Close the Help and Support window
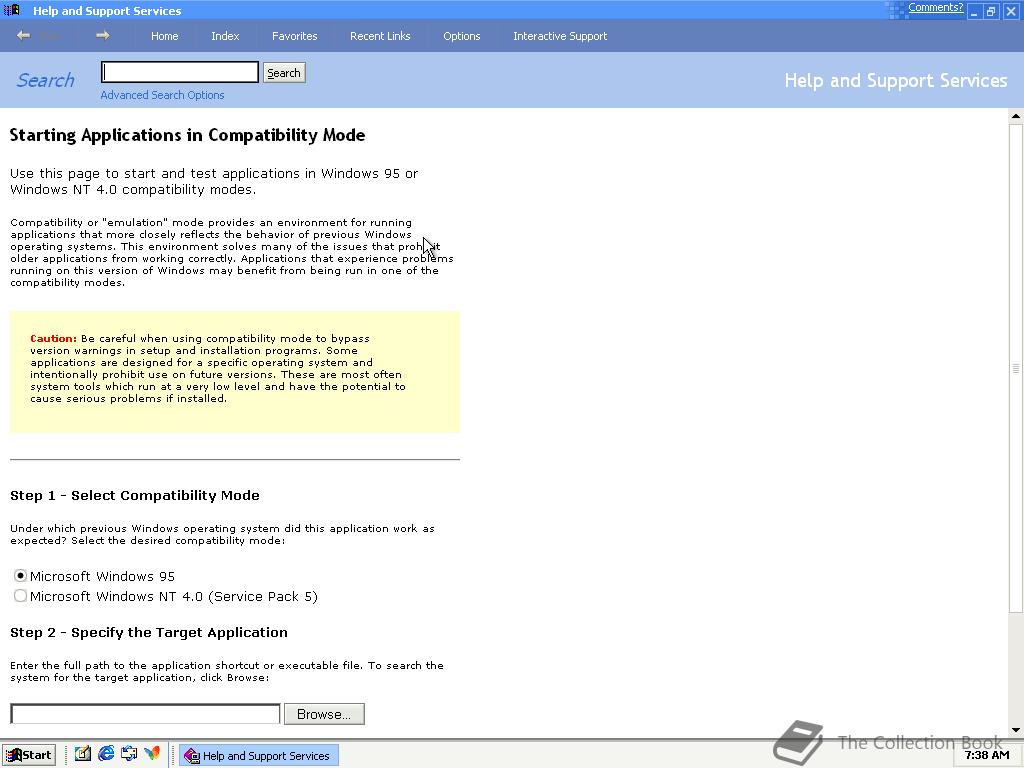The width and height of the screenshot is (1024, 768). [1010, 11]
